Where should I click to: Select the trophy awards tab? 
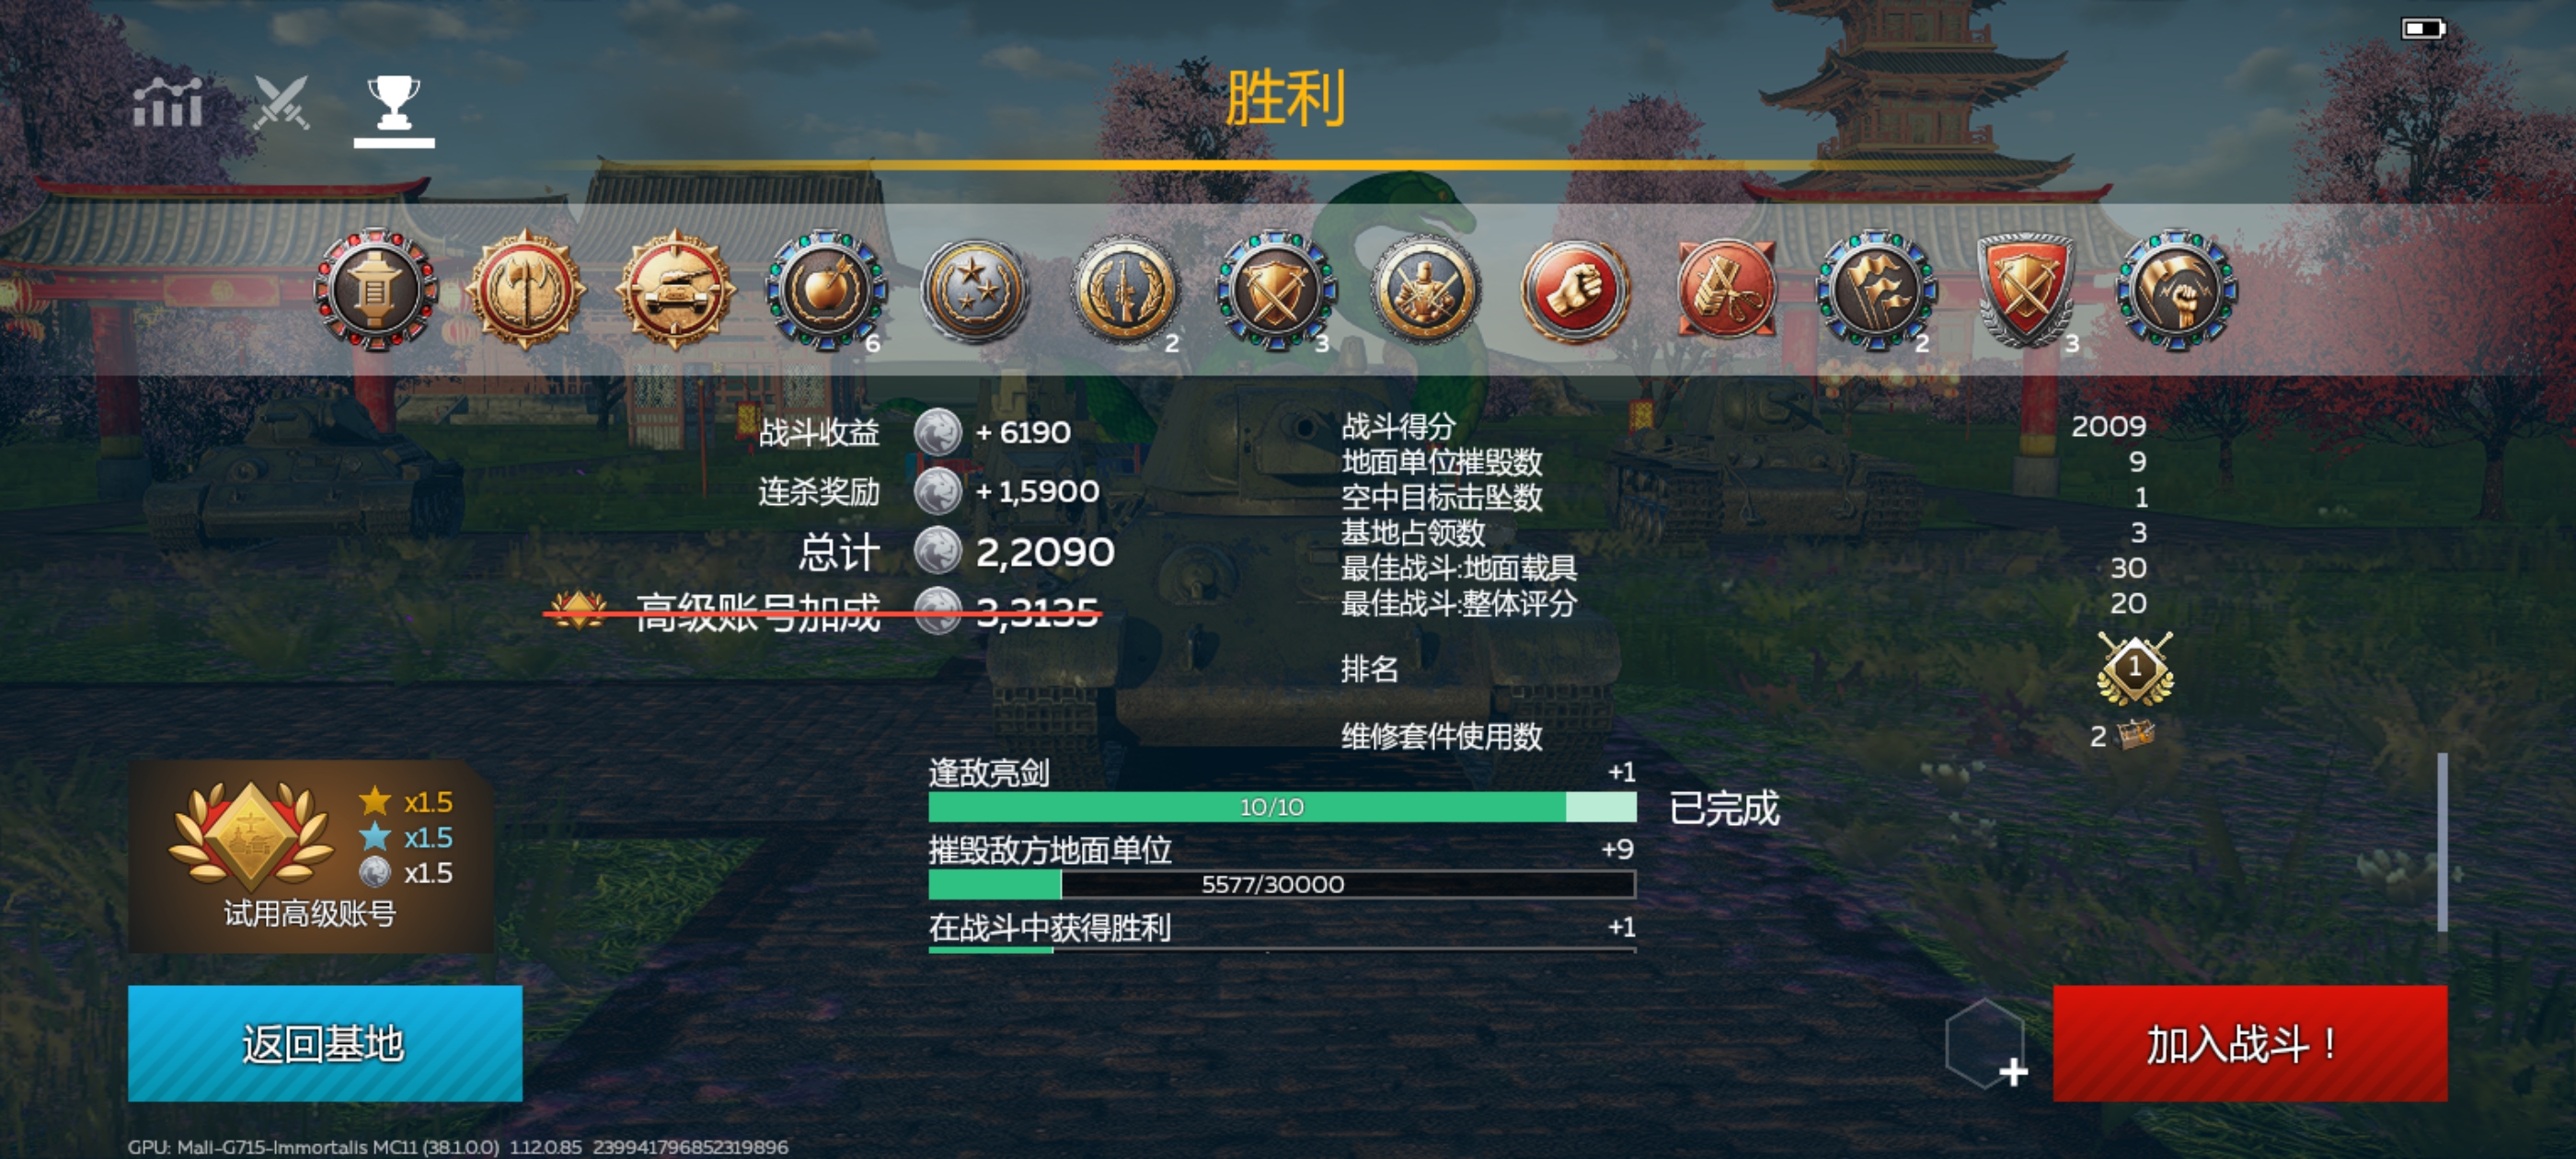[394, 103]
